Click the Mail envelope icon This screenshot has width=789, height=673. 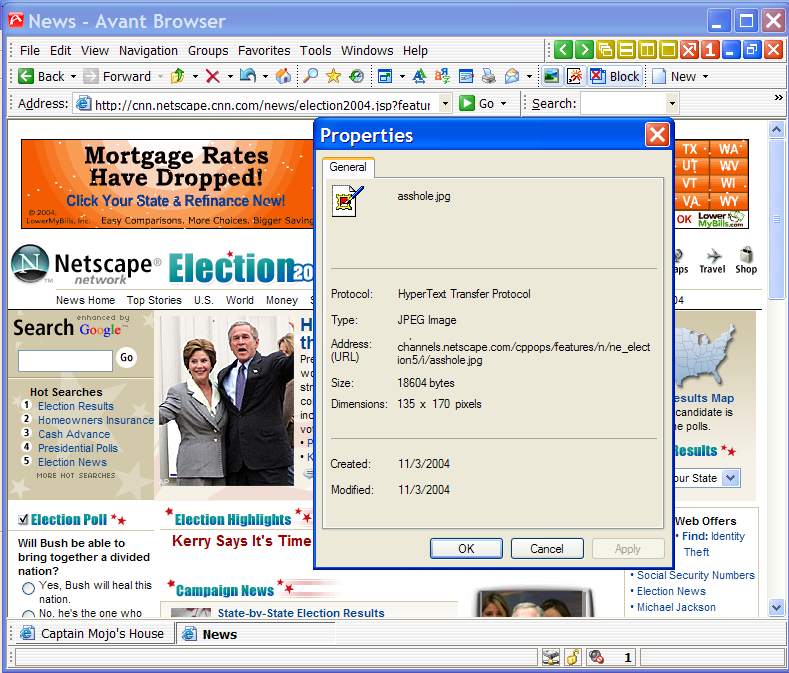[x=512, y=76]
